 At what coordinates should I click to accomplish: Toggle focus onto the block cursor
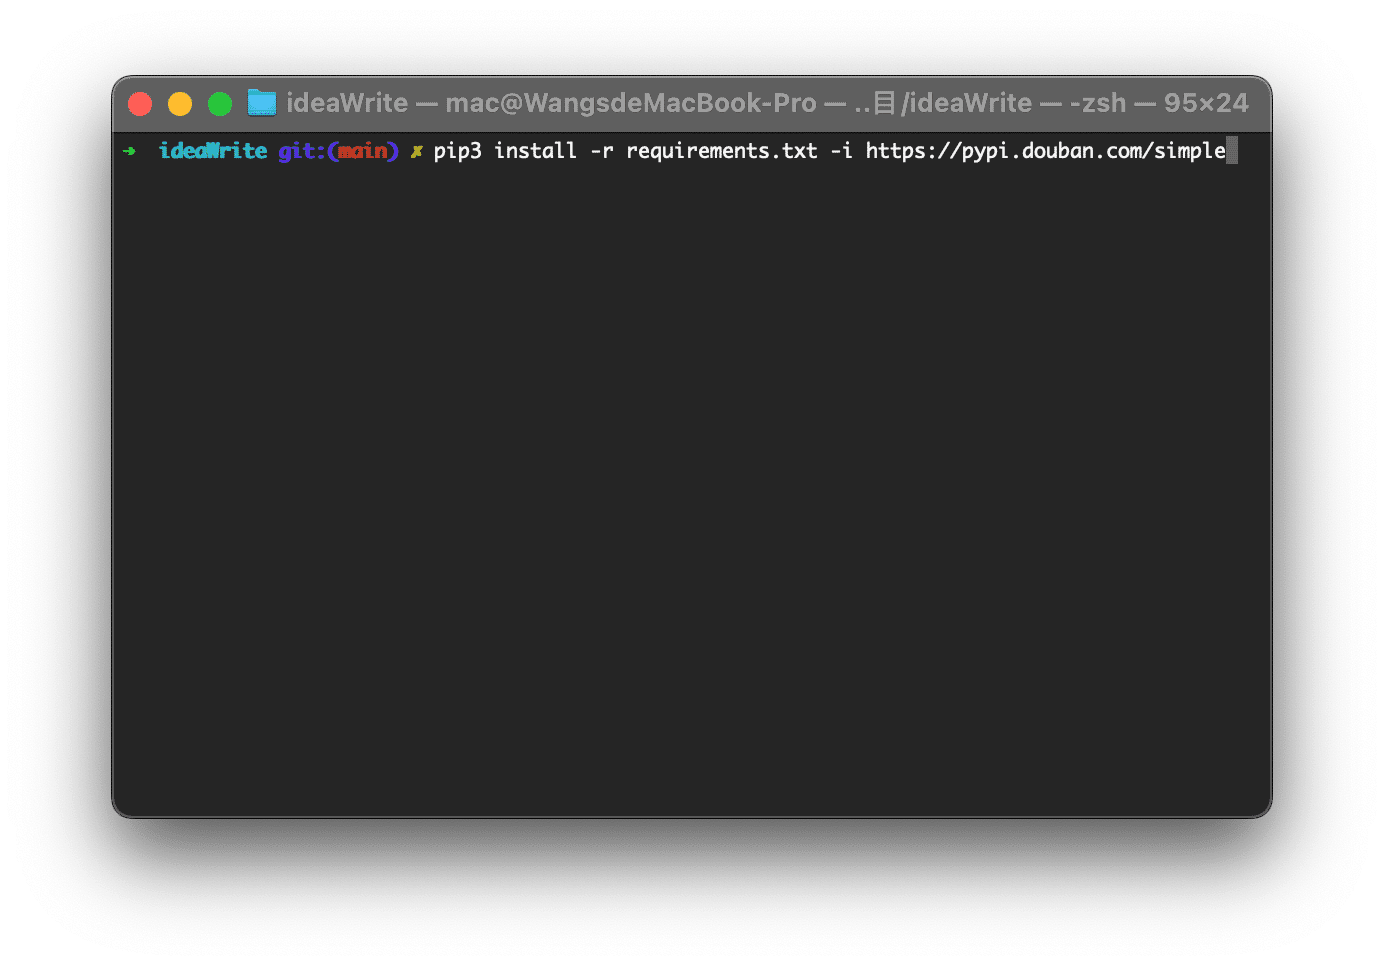click(x=1233, y=150)
